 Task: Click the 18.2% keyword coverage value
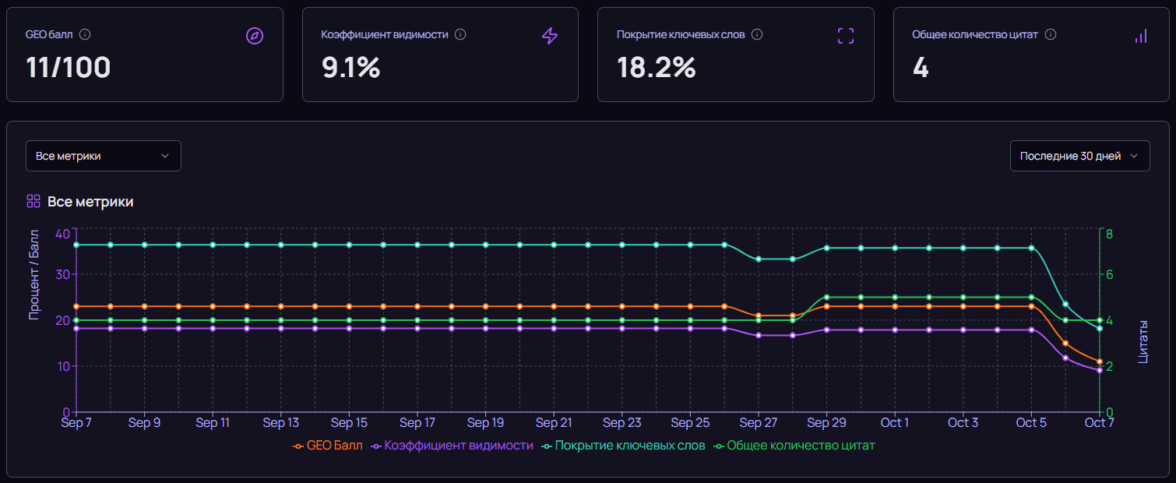coord(656,68)
